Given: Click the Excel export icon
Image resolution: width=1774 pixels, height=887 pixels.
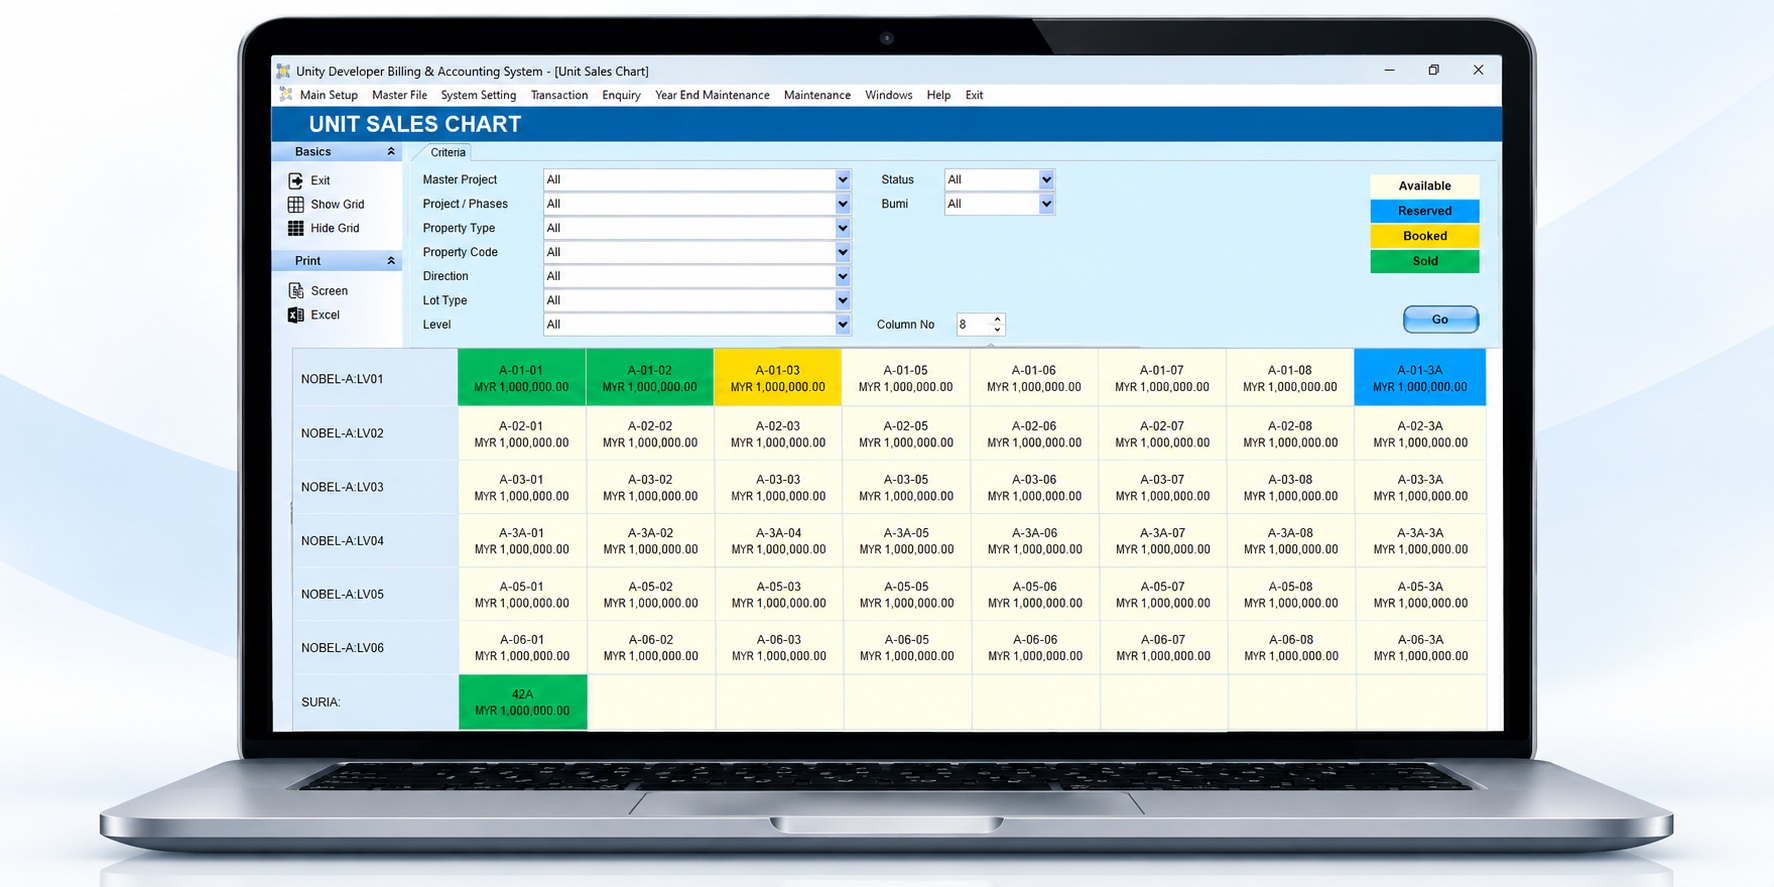Looking at the screenshot, I should coord(296,314).
